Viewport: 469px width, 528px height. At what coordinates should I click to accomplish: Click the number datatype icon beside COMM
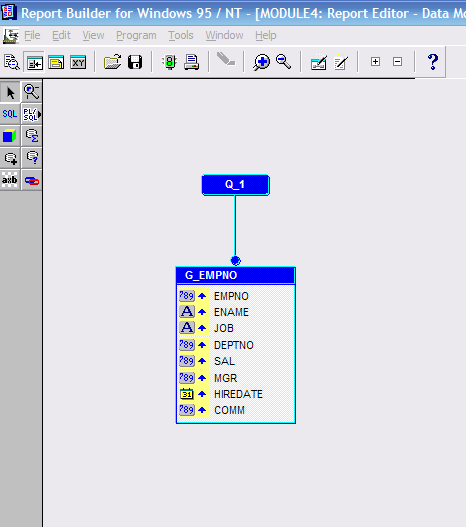coord(187,410)
